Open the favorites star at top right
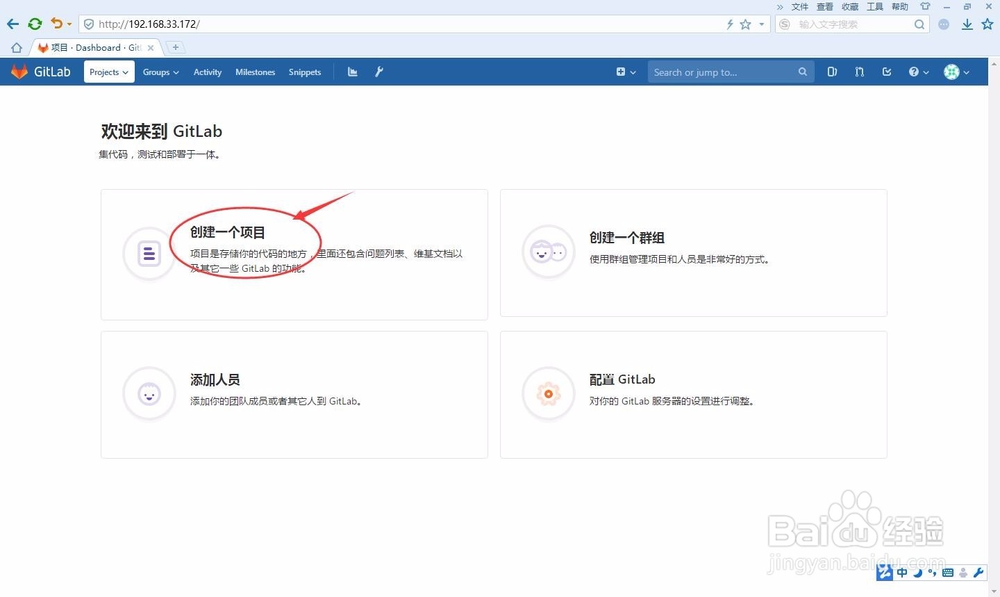The height and width of the screenshot is (597, 1000). [x=987, y=24]
